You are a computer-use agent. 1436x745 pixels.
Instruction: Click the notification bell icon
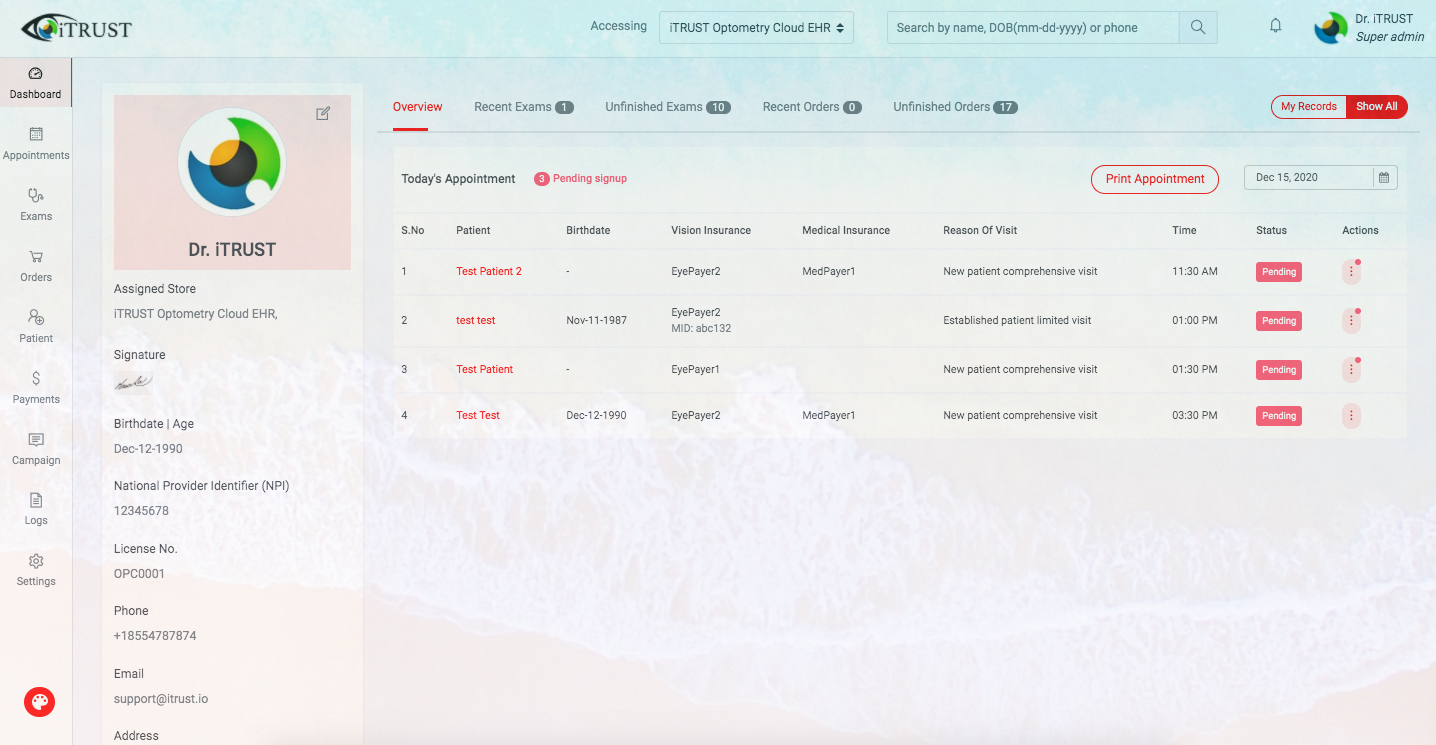[1275, 25]
